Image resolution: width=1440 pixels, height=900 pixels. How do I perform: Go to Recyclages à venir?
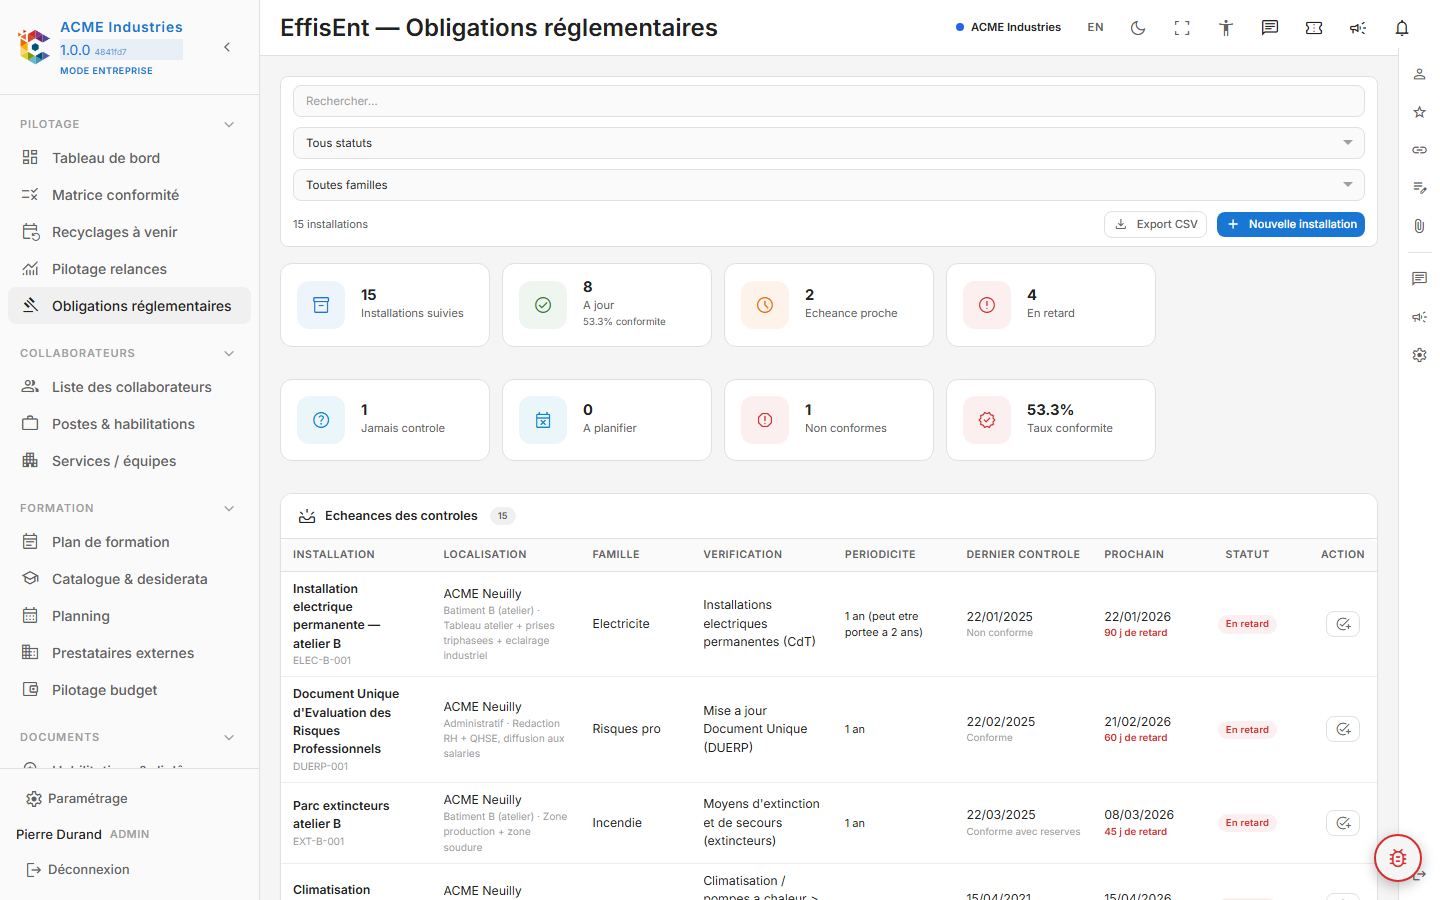[x=130, y=232]
